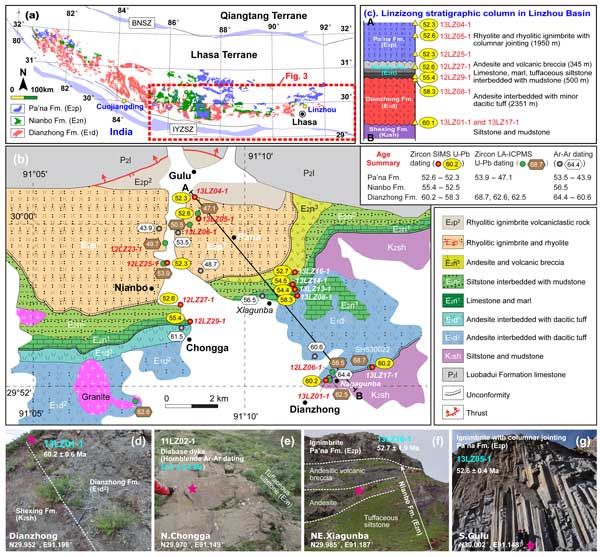Click the 'Age Summary' red heading
The image size is (600, 557).
point(383,159)
